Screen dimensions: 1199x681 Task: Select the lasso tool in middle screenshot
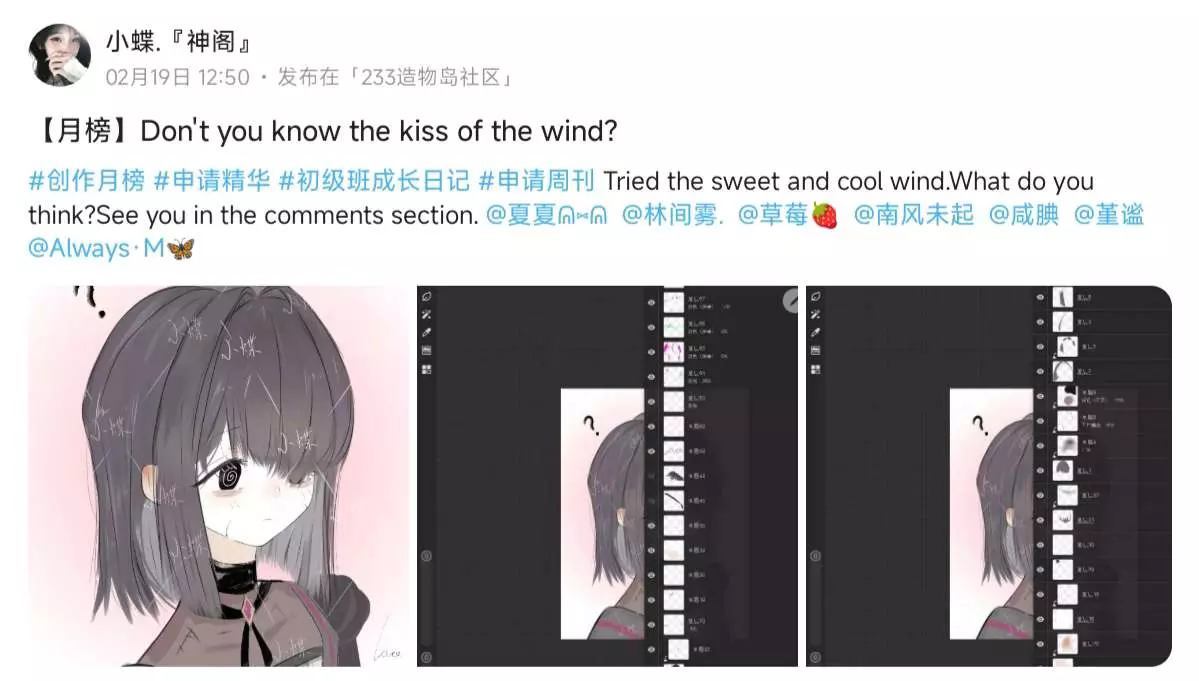click(x=427, y=297)
